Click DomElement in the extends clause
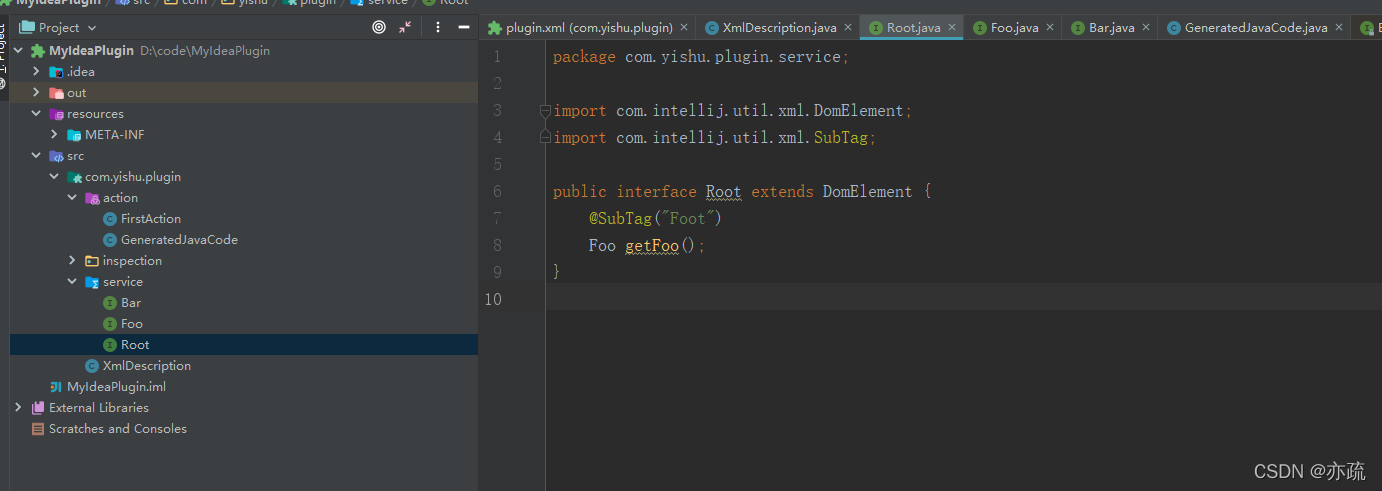 tap(867, 192)
